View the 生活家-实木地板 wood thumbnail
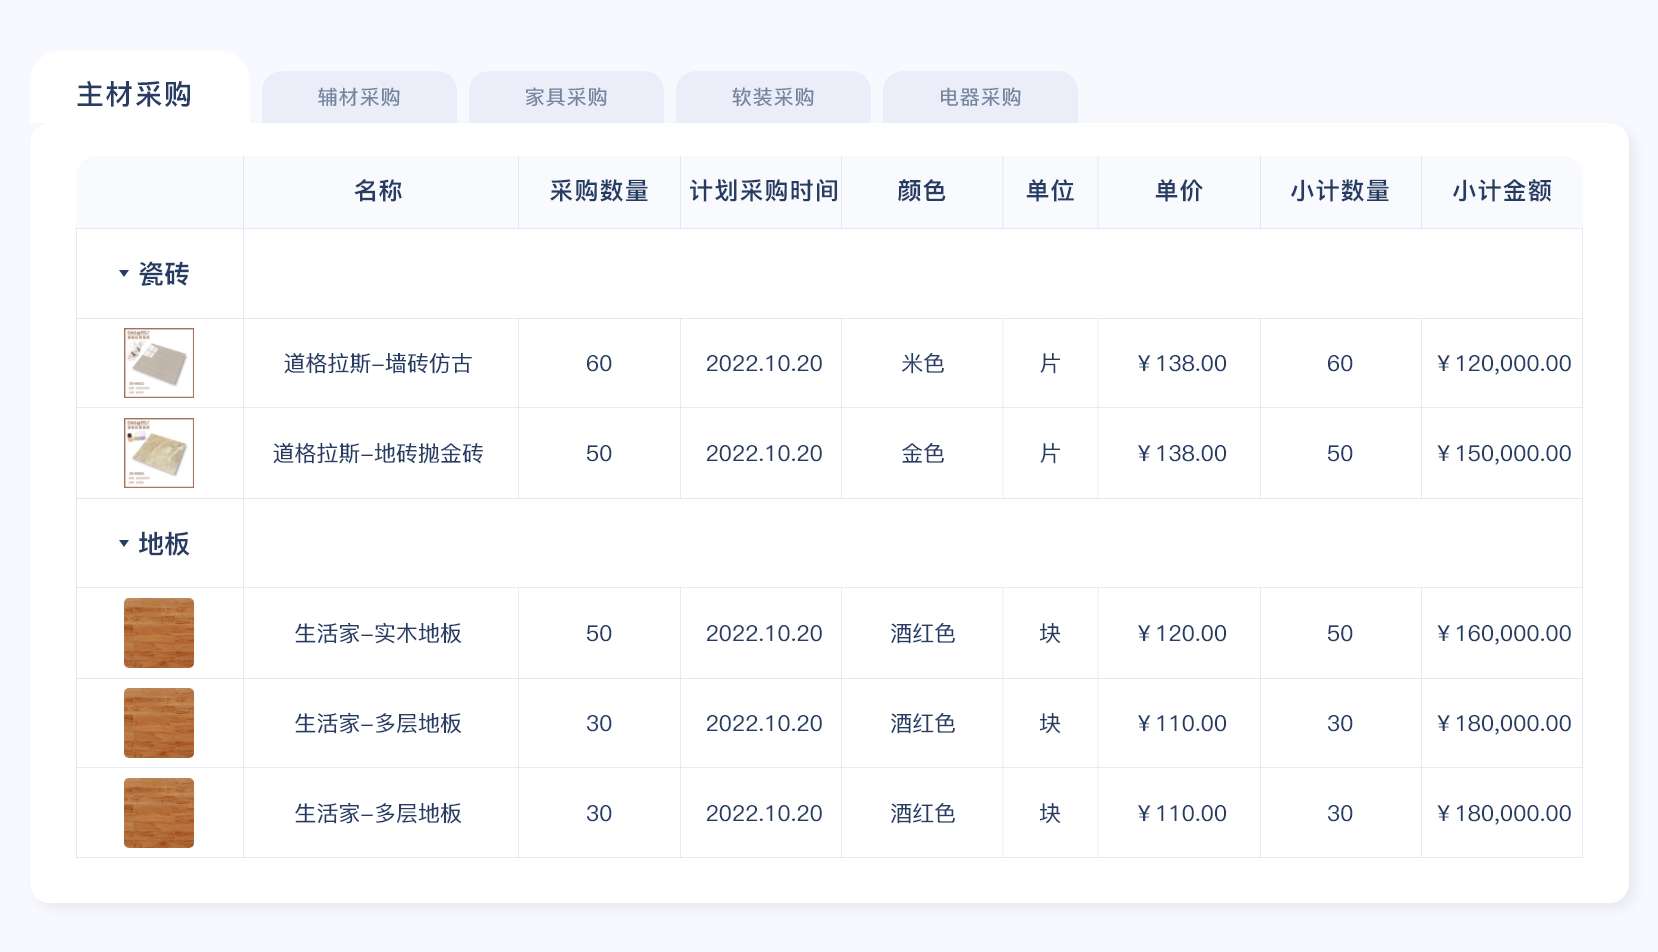The image size is (1658, 952). click(159, 633)
